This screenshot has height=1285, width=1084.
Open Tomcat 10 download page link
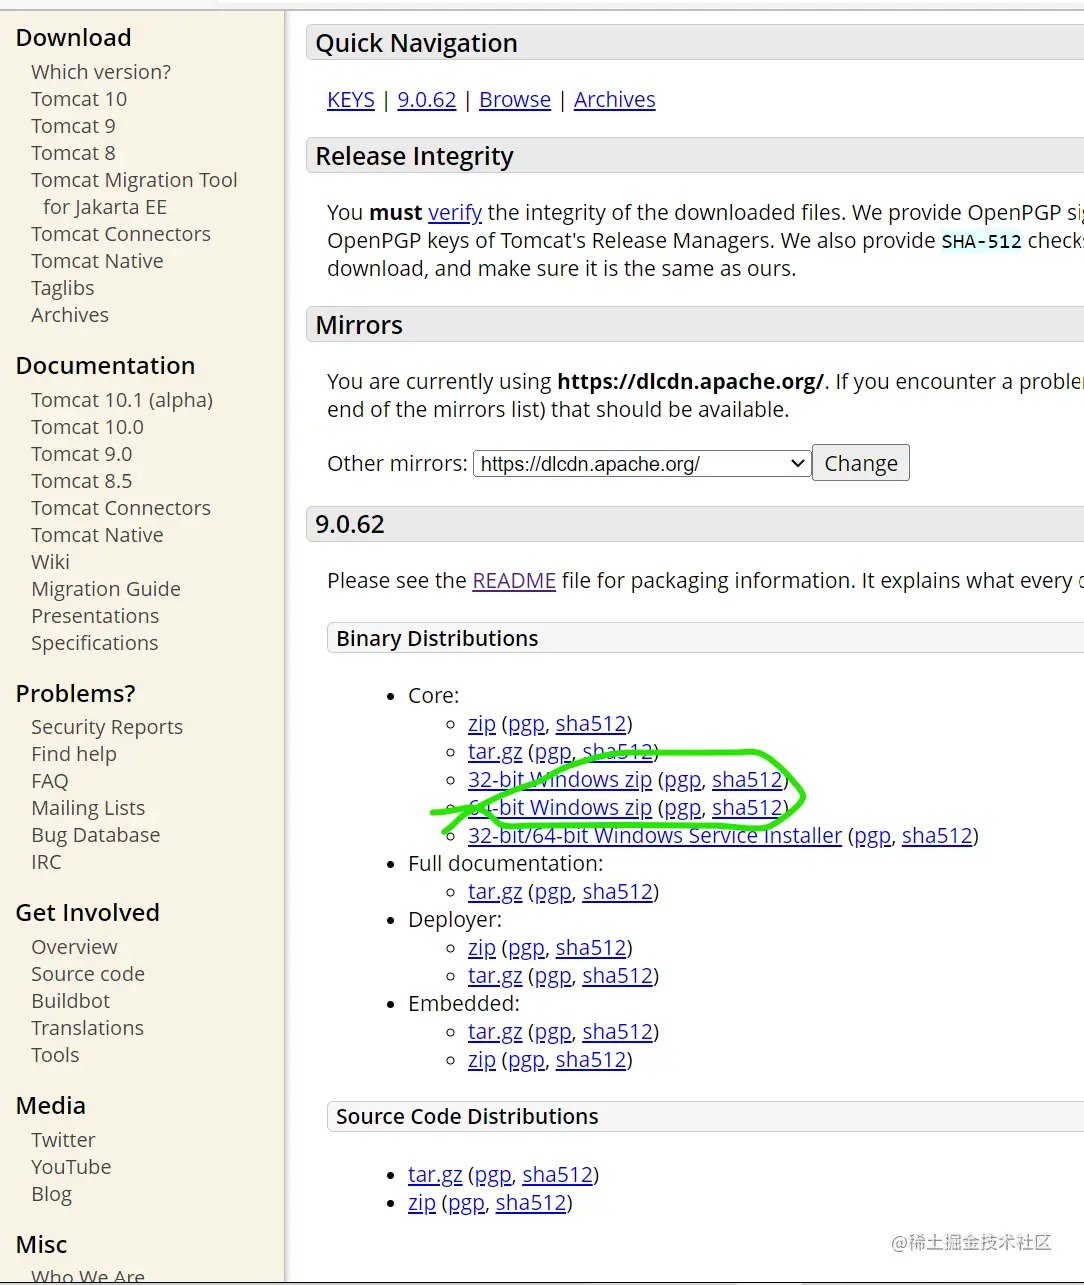pos(79,99)
